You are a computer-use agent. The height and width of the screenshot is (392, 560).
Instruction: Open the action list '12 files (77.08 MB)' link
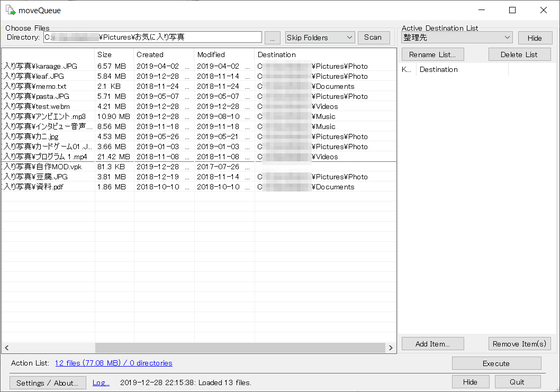click(114, 363)
